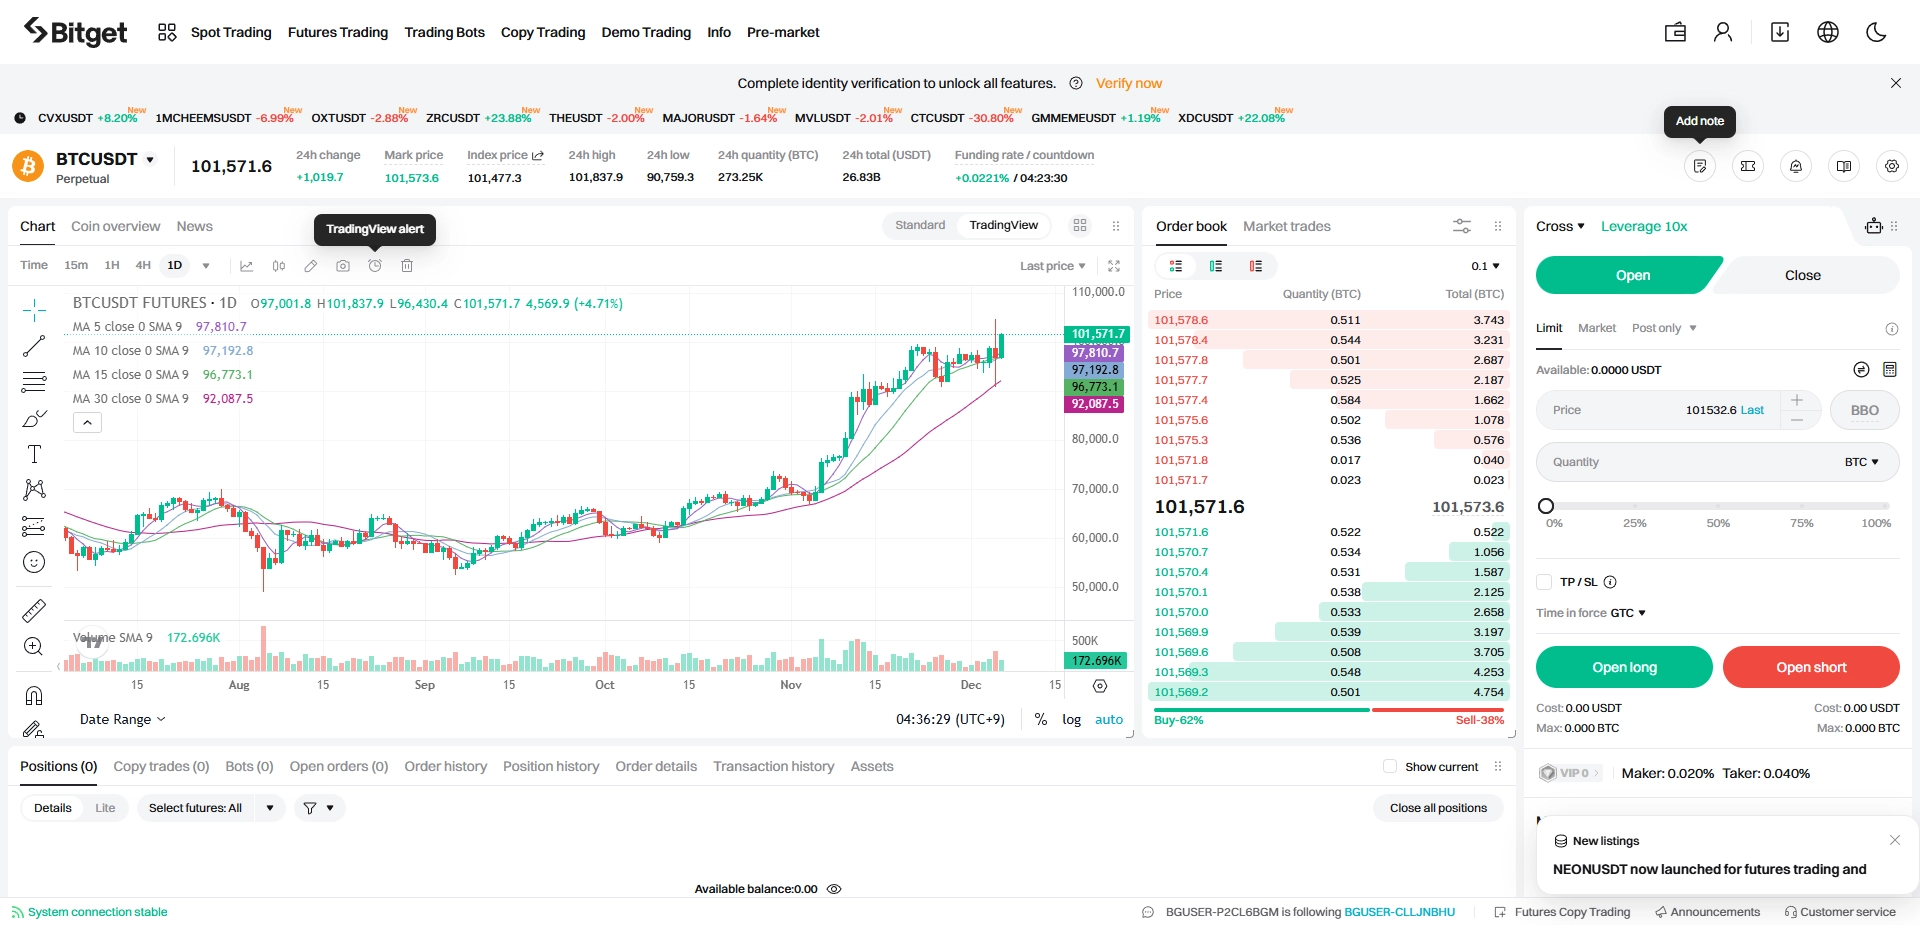Click Close all positions button
1920x925 pixels.
[x=1438, y=808]
